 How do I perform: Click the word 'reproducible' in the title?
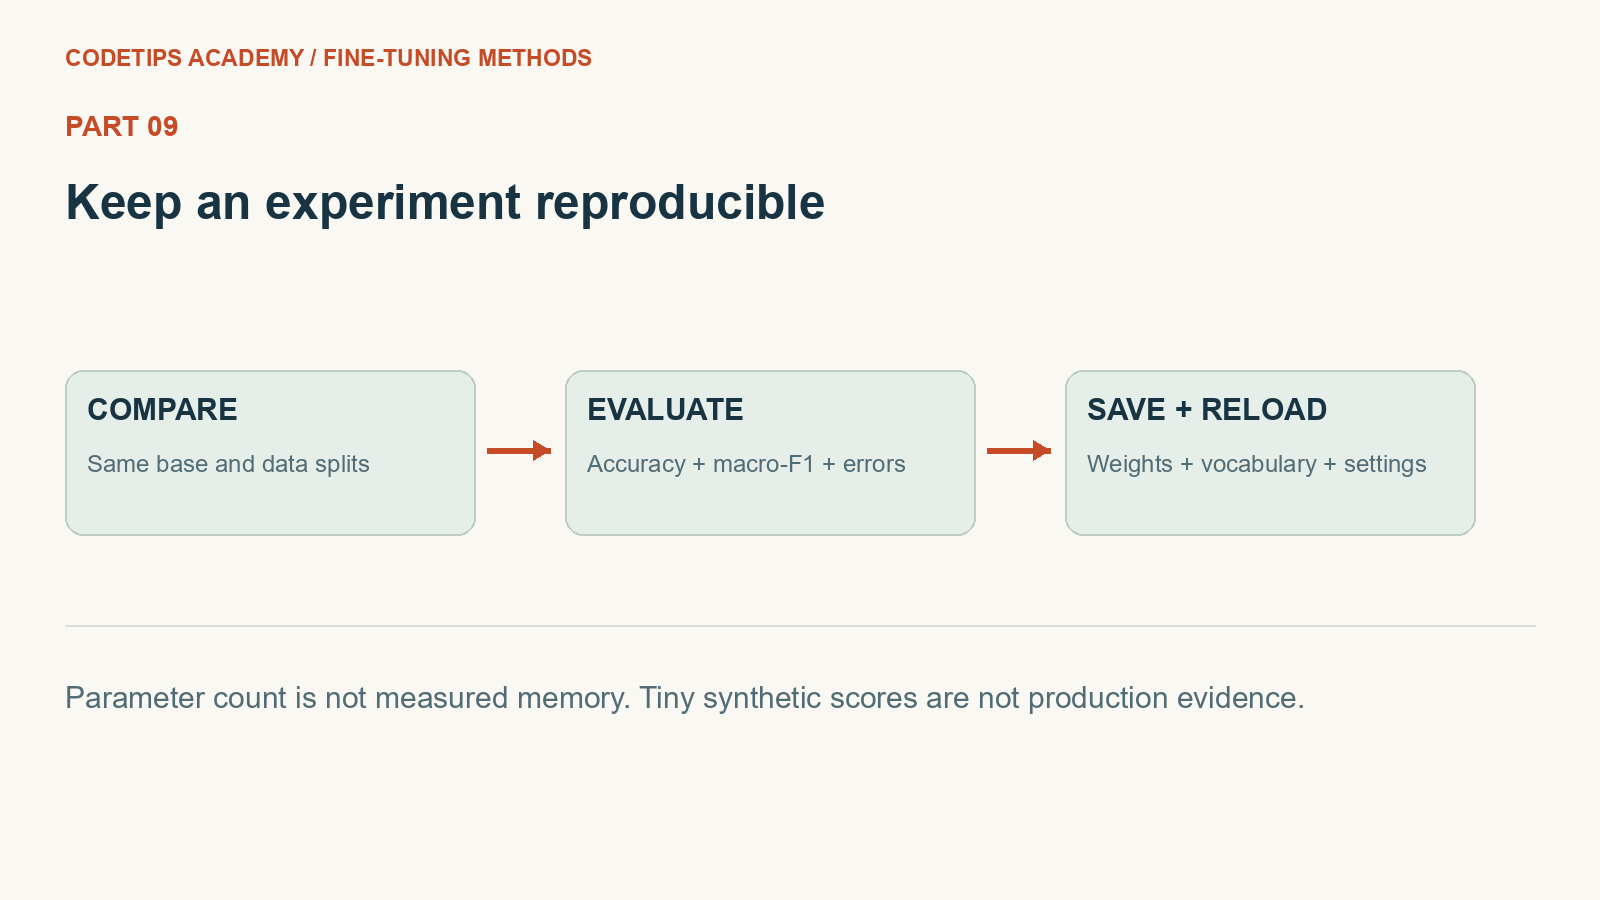click(x=680, y=203)
